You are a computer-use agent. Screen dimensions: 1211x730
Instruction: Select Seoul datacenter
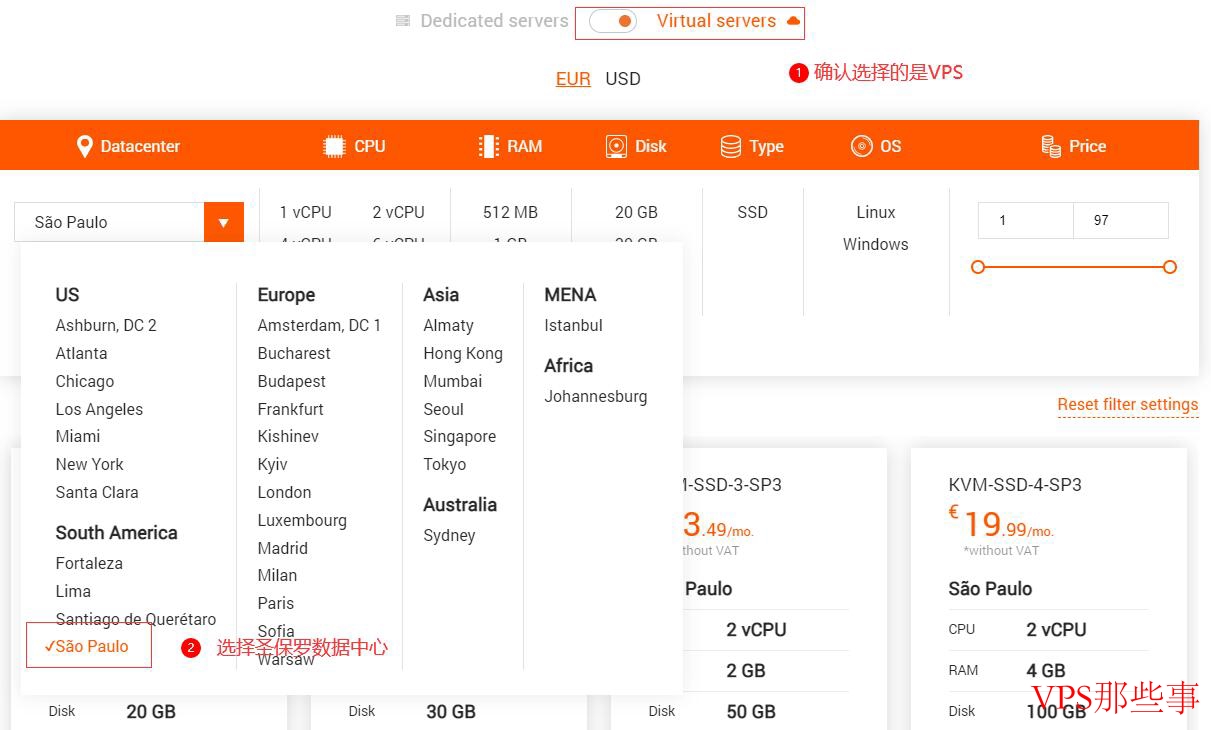pos(443,409)
